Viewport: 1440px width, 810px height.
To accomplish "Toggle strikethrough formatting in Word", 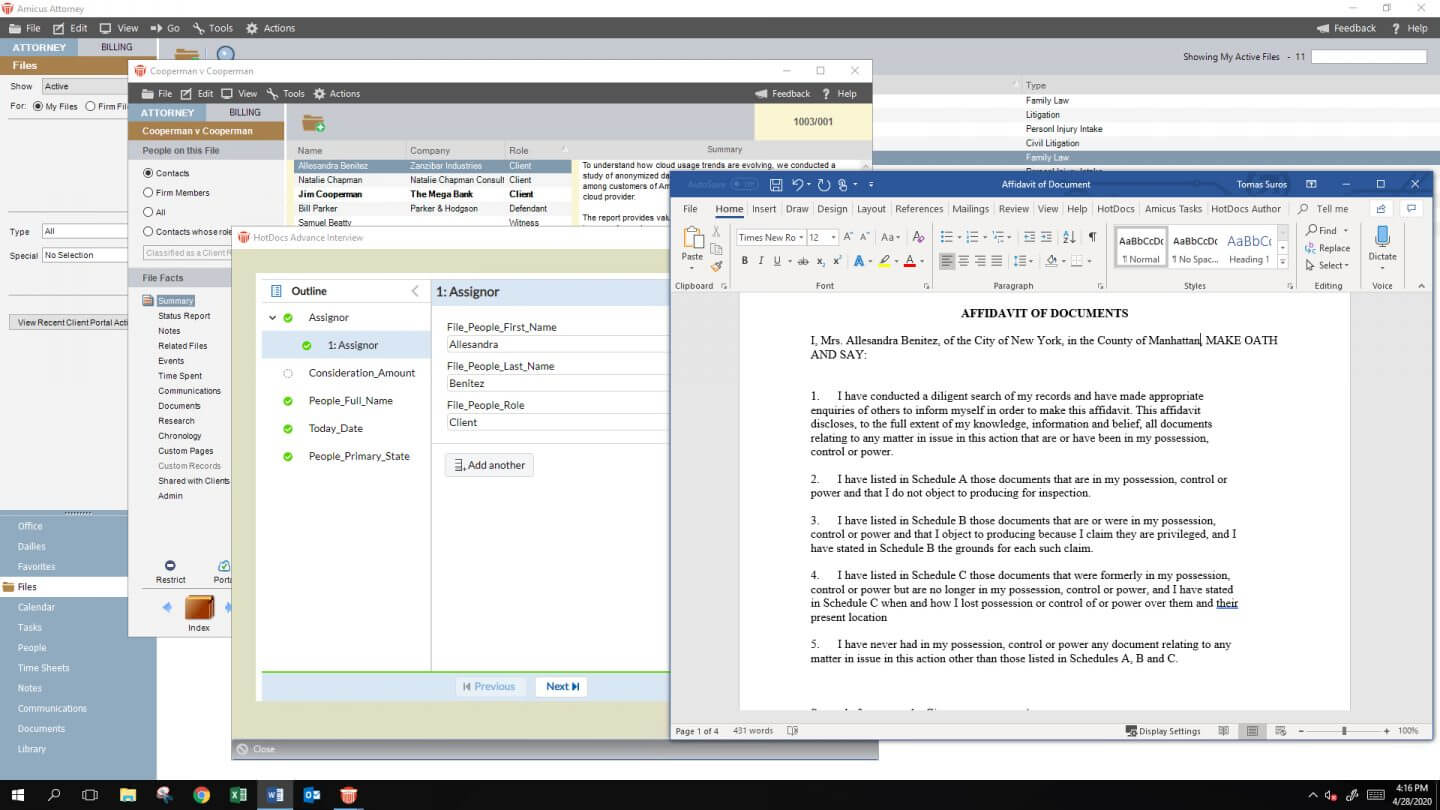I will click(x=803, y=261).
